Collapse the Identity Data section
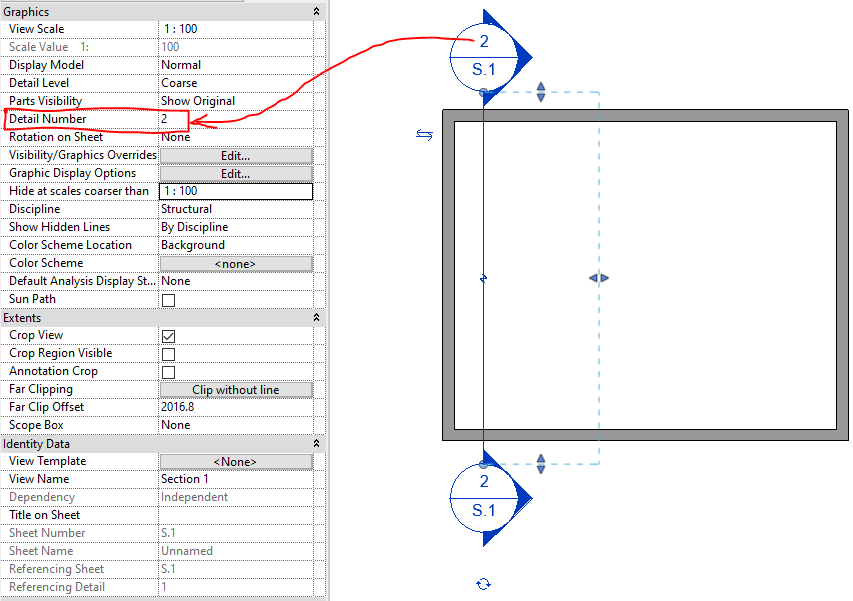Viewport: 853px width, 601px height. pyautogui.click(x=316, y=443)
